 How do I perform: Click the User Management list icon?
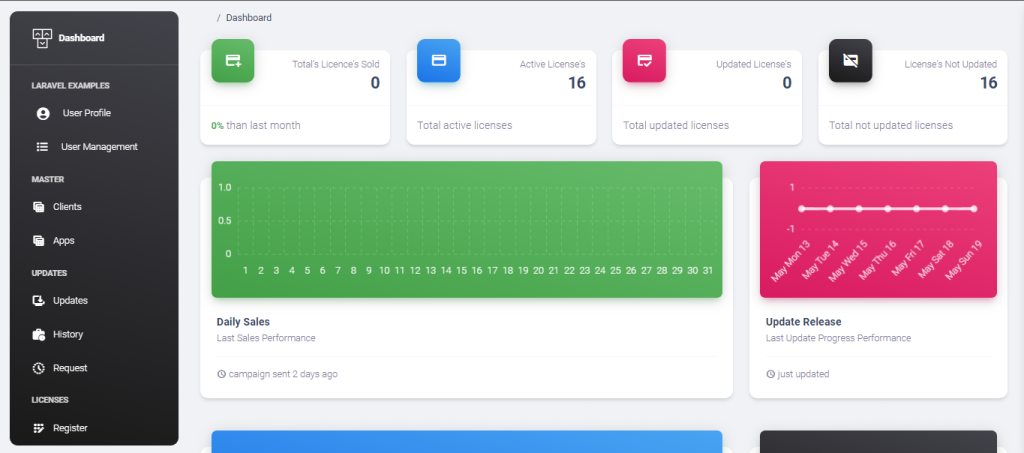[42, 147]
